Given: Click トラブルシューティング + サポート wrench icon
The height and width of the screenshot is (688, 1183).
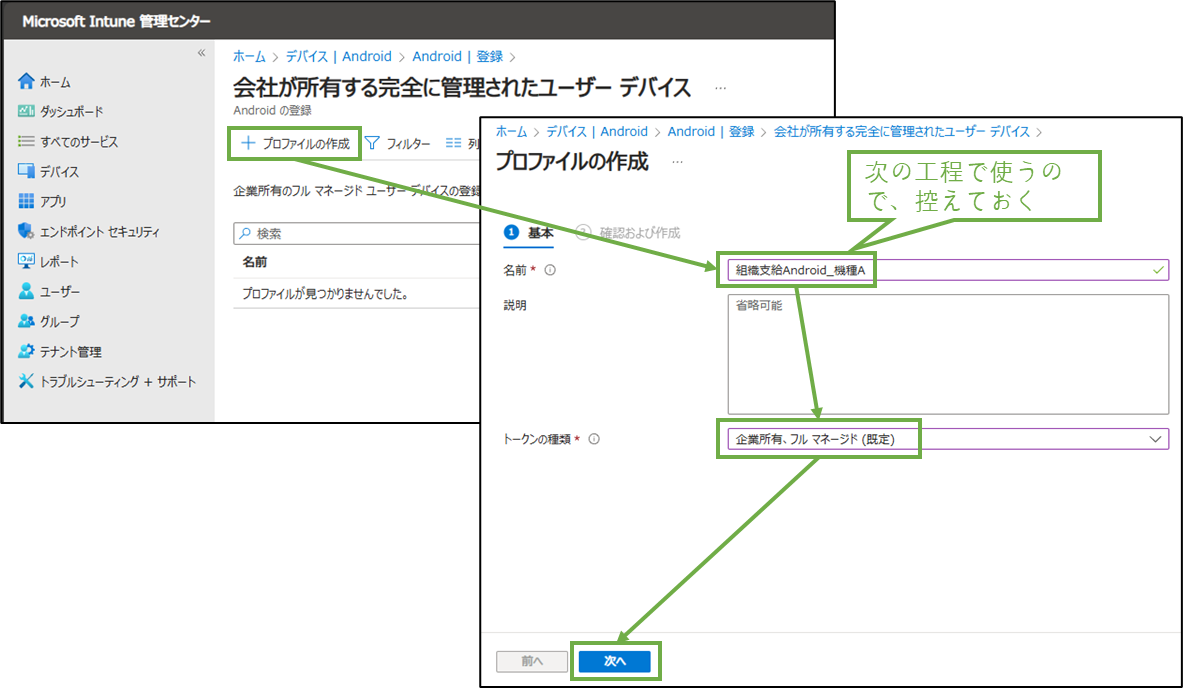Looking at the screenshot, I should pyautogui.click(x=26, y=381).
